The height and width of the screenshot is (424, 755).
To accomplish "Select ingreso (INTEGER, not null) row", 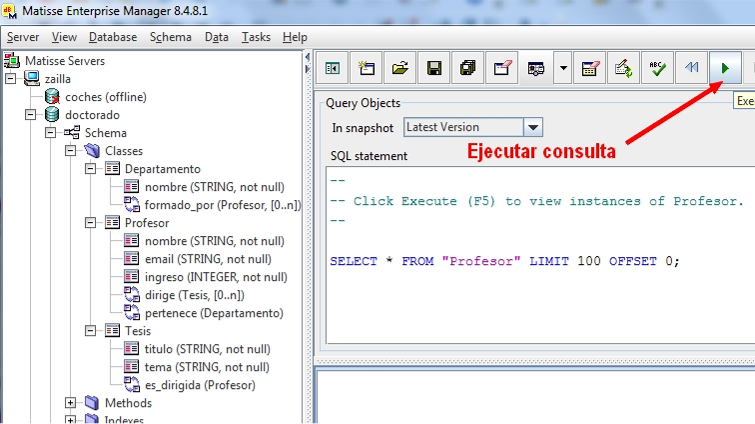I will pyautogui.click(x=216, y=277).
